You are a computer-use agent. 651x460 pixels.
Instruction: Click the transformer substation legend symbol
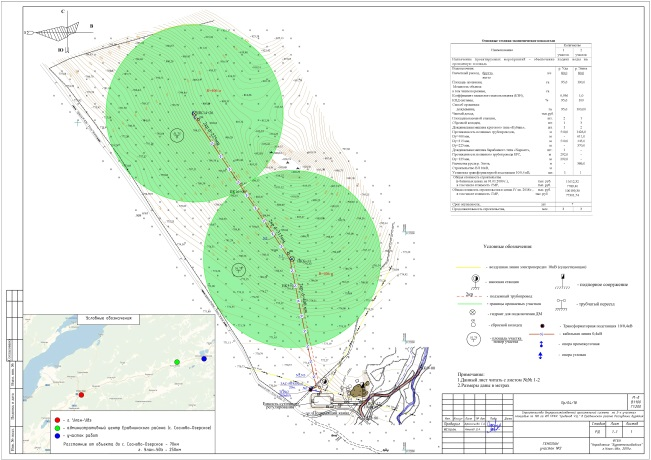543,326
